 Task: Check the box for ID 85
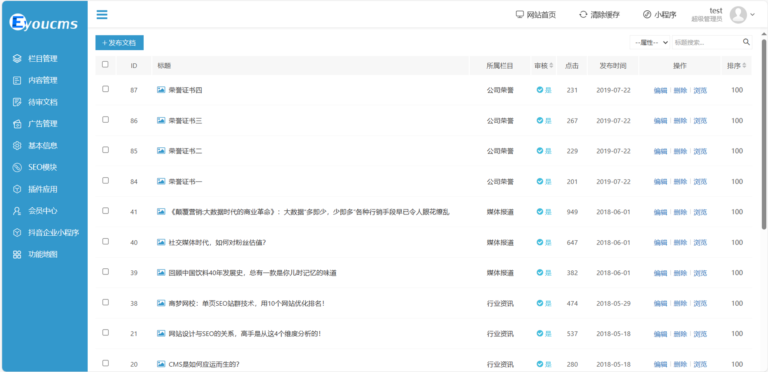(105, 150)
